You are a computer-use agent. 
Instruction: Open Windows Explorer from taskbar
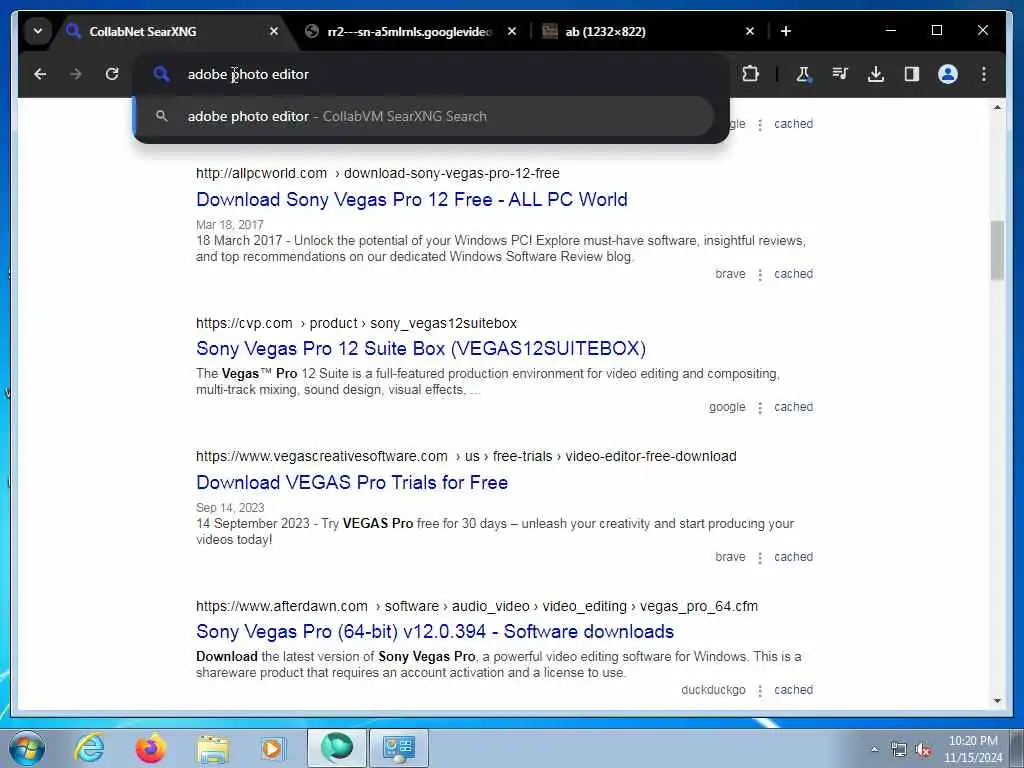(212, 748)
